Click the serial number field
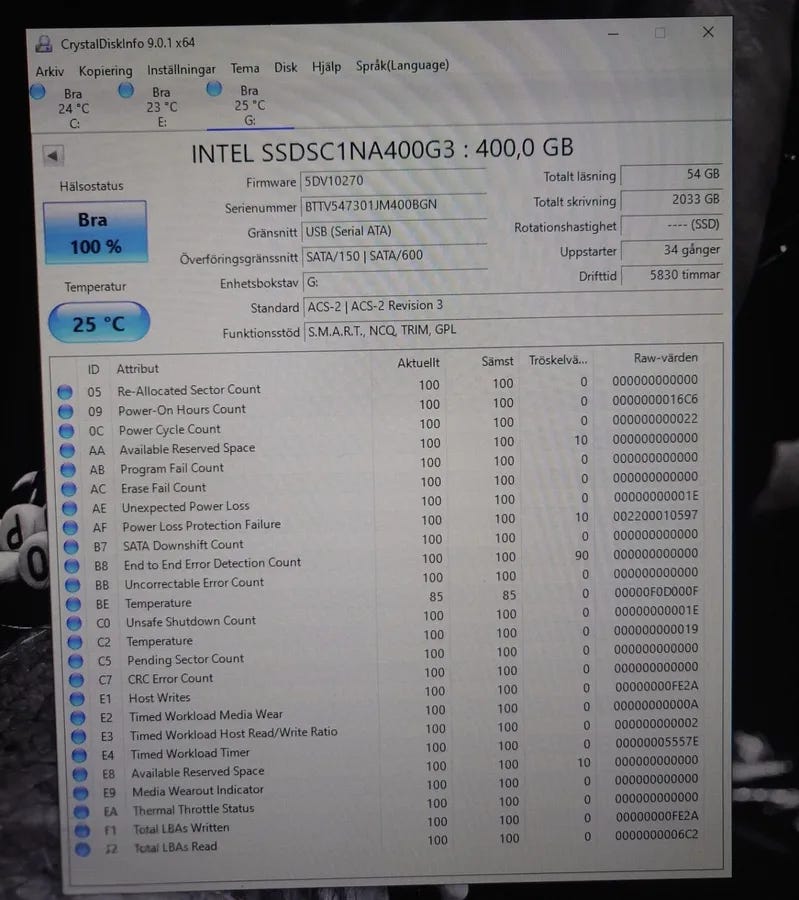This screenshot has width=799, height=900. coord(394,205)
